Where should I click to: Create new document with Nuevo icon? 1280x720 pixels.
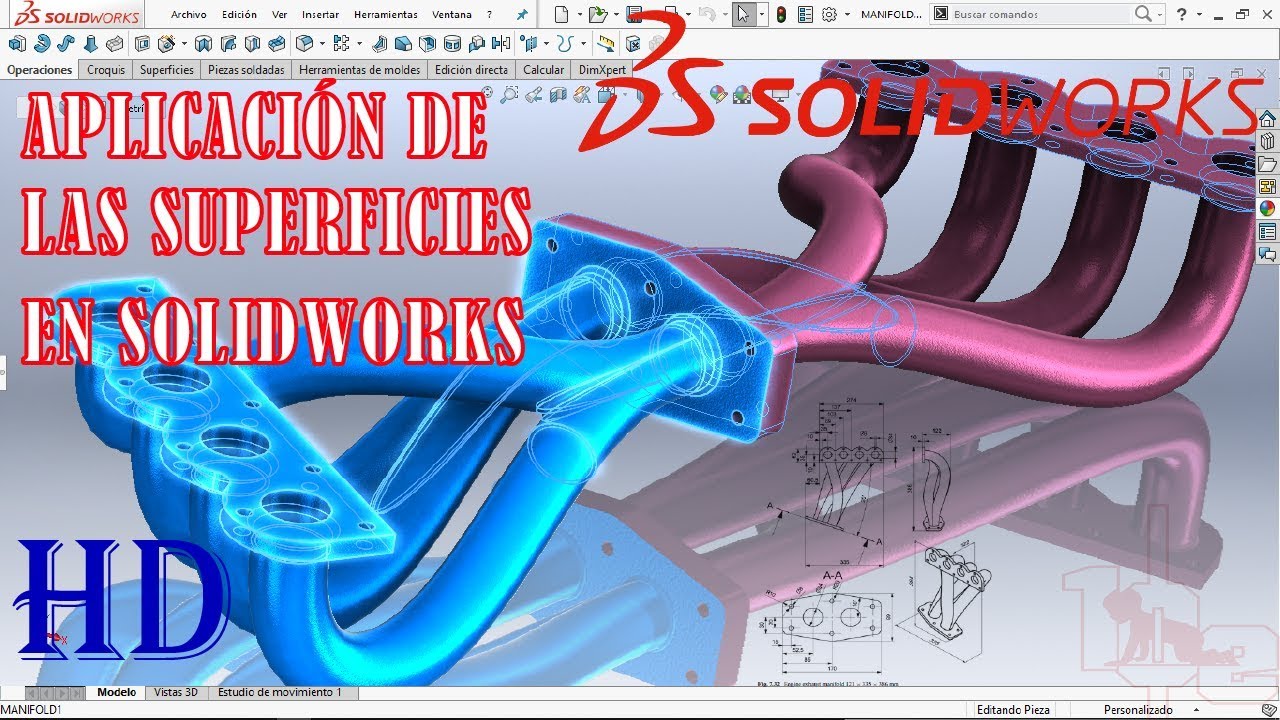[x=561, y=14]
